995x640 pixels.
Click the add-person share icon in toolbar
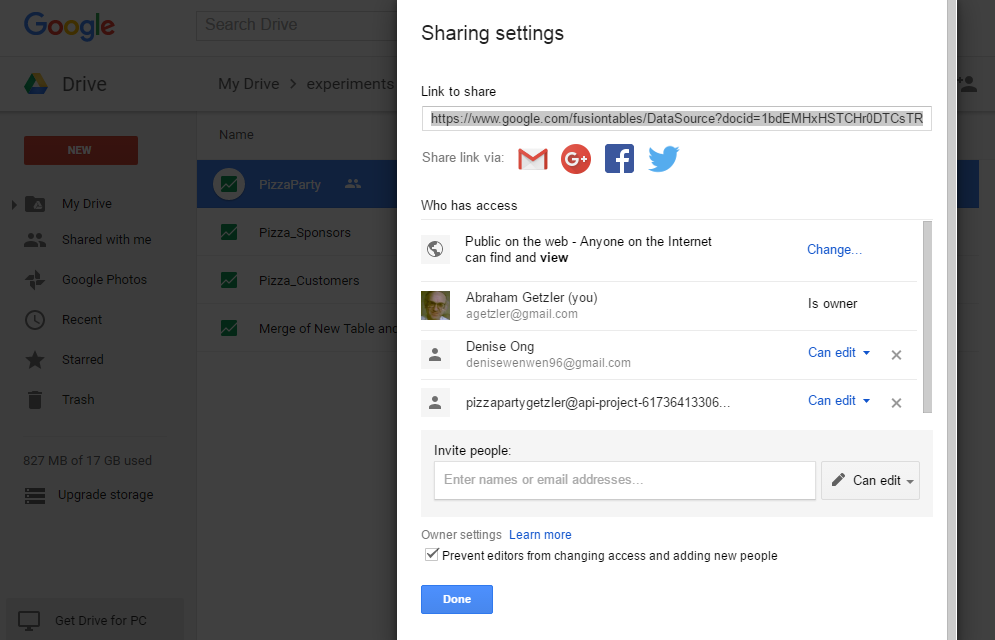click(x=967, y=84)
